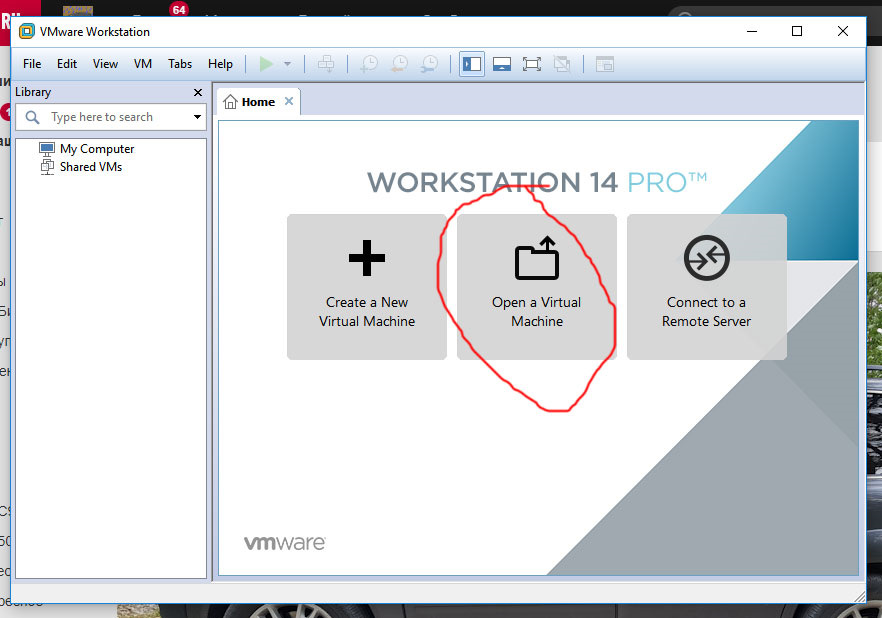
Task: Click the Manage Snapshots toolbar icon
Action: (429, 64)
